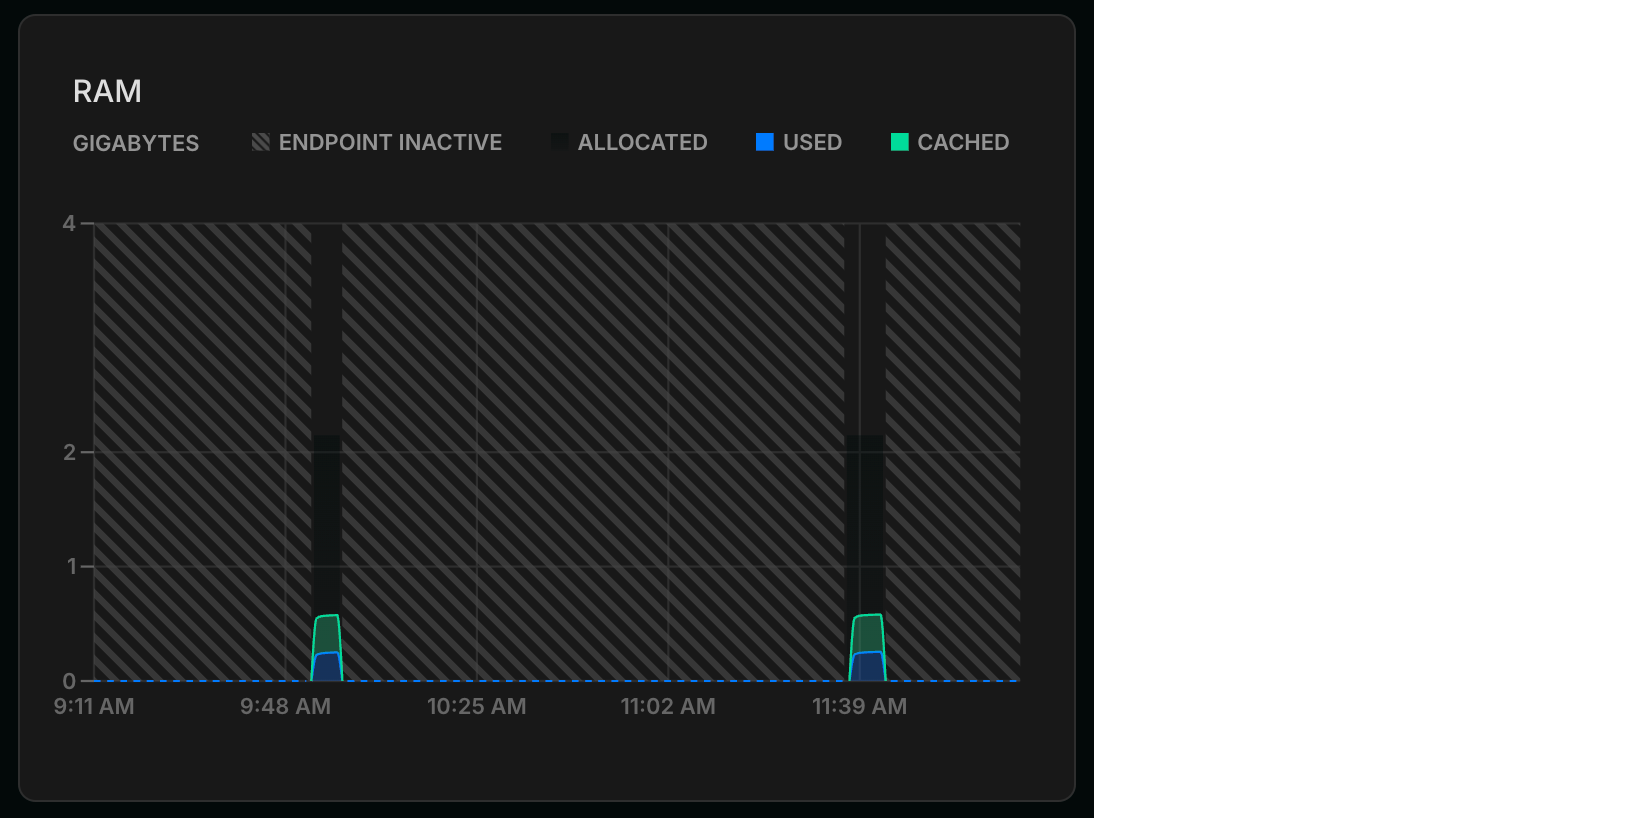Click the GIGABYTES unit label
The height and width of the screenshot is (818, 1638).
point(136,143)
